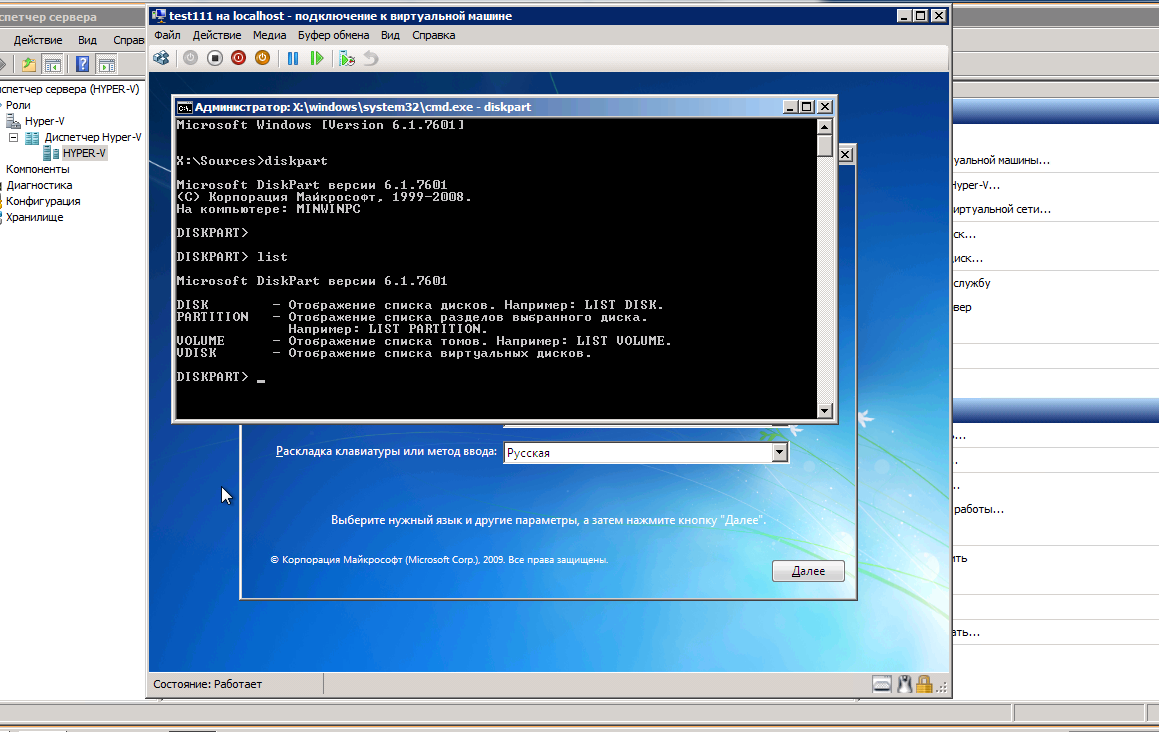The width and height of the screenshot is (1159, 732).
Task: Maximize the cmd.exe diskpart window
Action: pos(807,107)
